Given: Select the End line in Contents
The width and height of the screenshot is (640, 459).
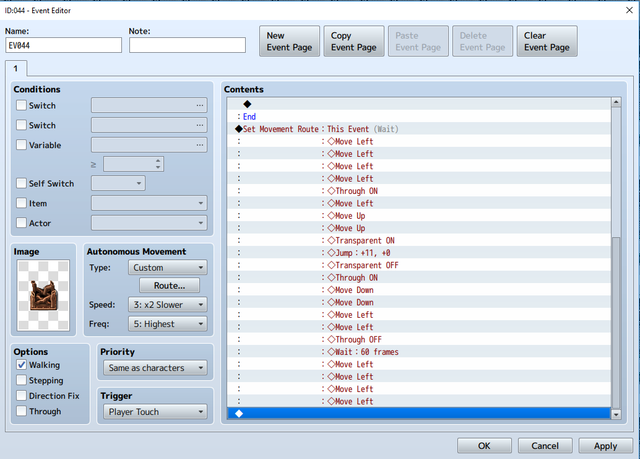Looking at the screenshot, I should [x=419, y=117].
